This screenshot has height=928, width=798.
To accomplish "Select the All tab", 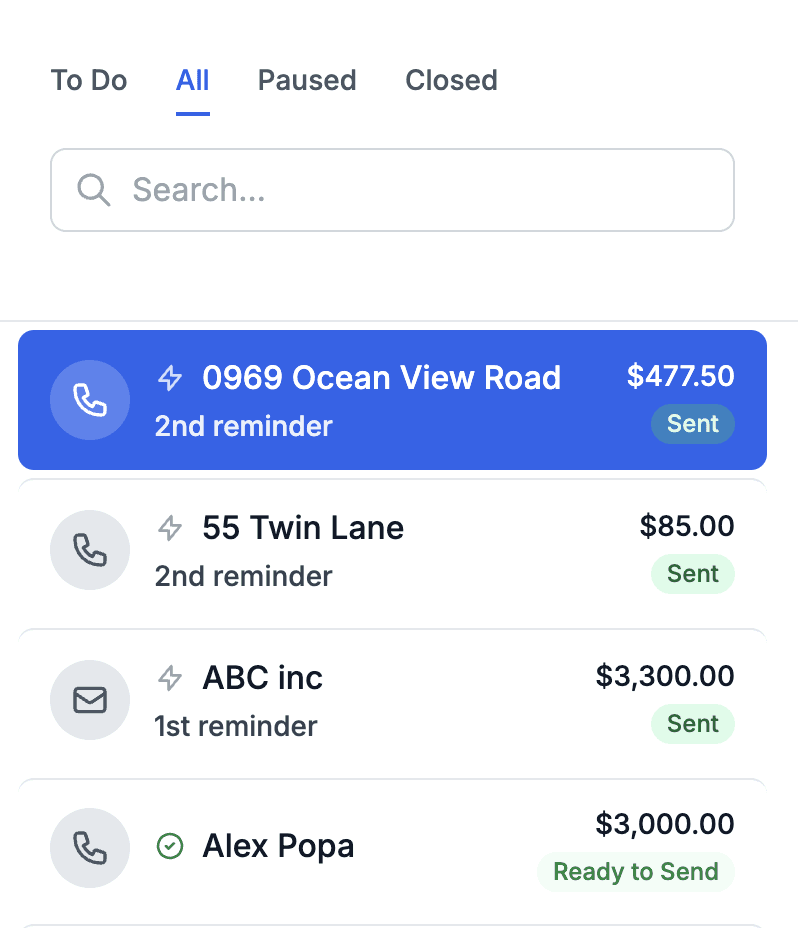I will tap(192, 80).
